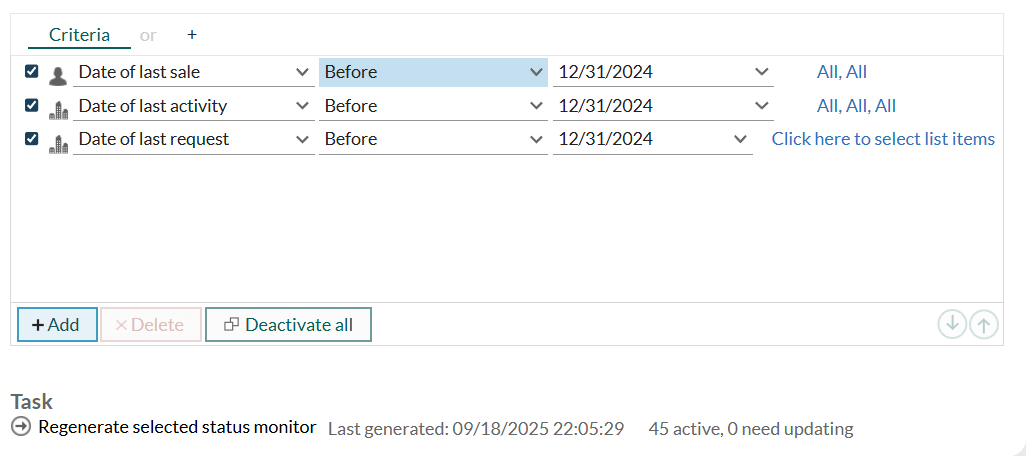Screen dimensions: 1026x456
Task: Click the plus icon next to the or tab
Action: coord(192,35)
